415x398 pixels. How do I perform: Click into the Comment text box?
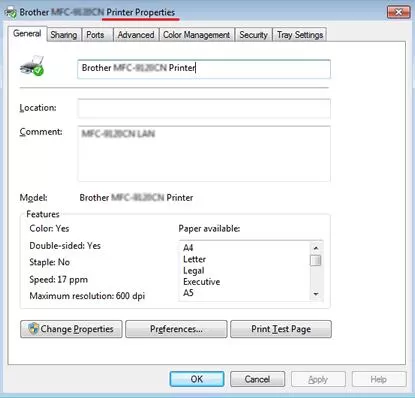click(204, 154)
